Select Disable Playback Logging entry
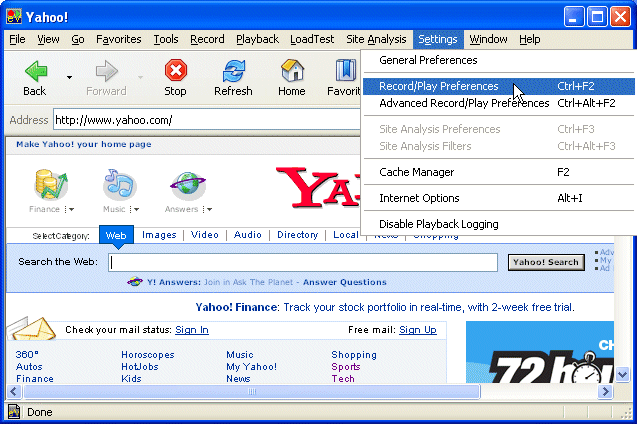The image size is (637, 424). point(499,224)
